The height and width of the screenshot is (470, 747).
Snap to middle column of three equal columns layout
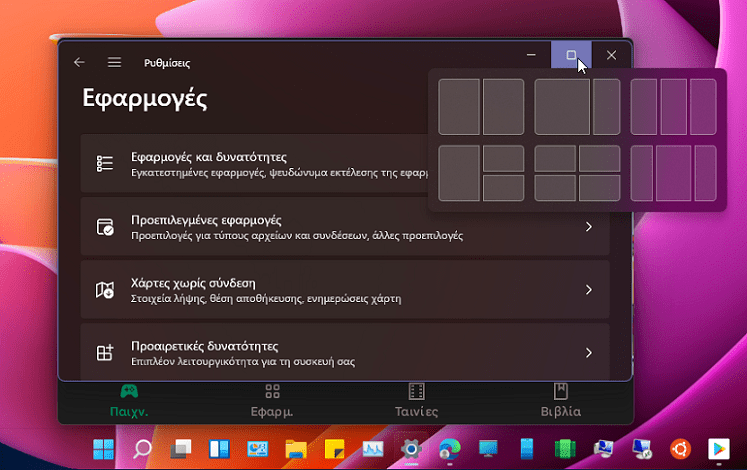[674, 107]
